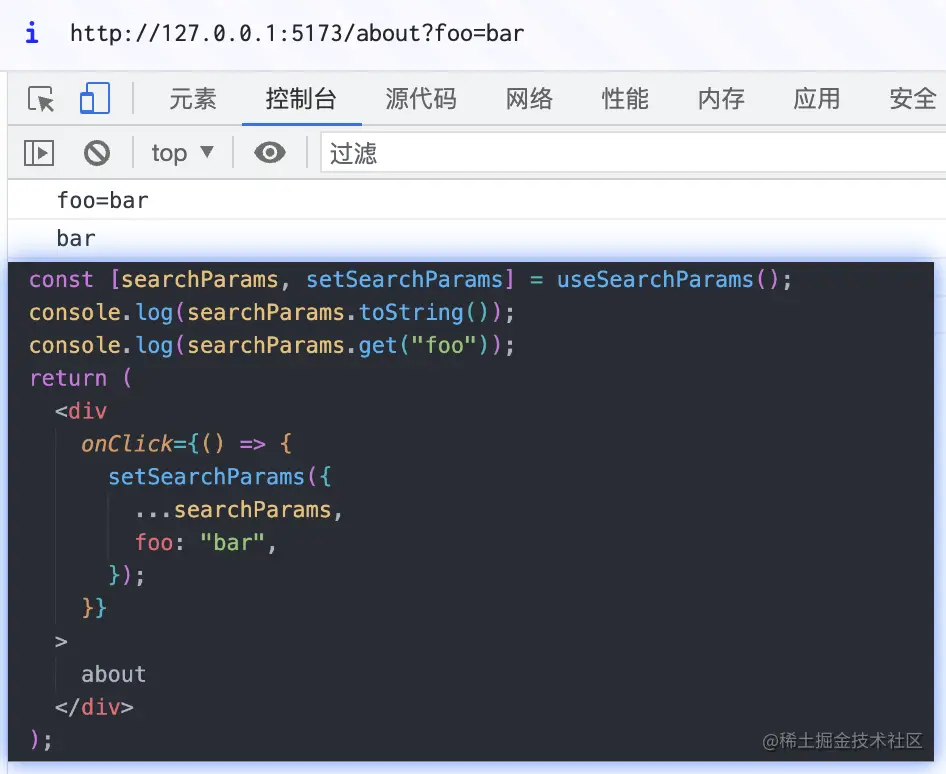
Task: Click '...searchParams,' in the code
Action: (x=238, y=510)
